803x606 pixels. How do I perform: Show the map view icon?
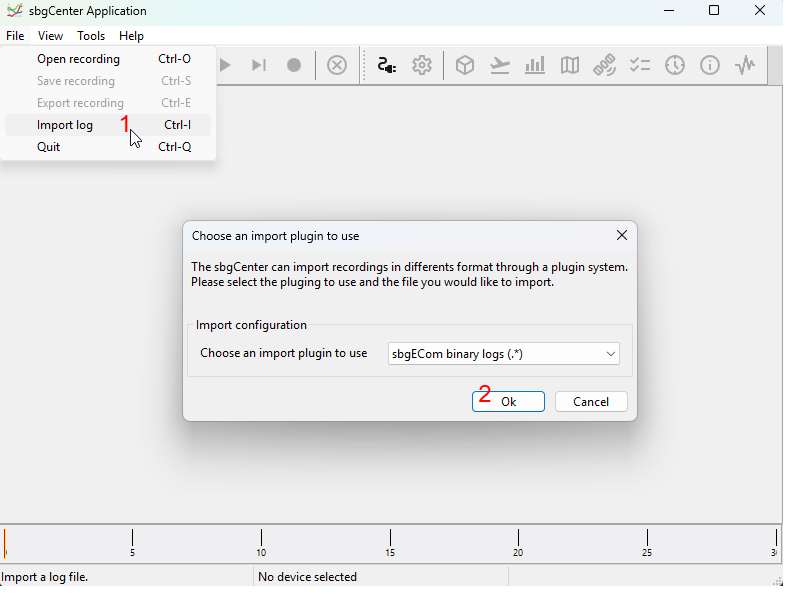point(570,65)
